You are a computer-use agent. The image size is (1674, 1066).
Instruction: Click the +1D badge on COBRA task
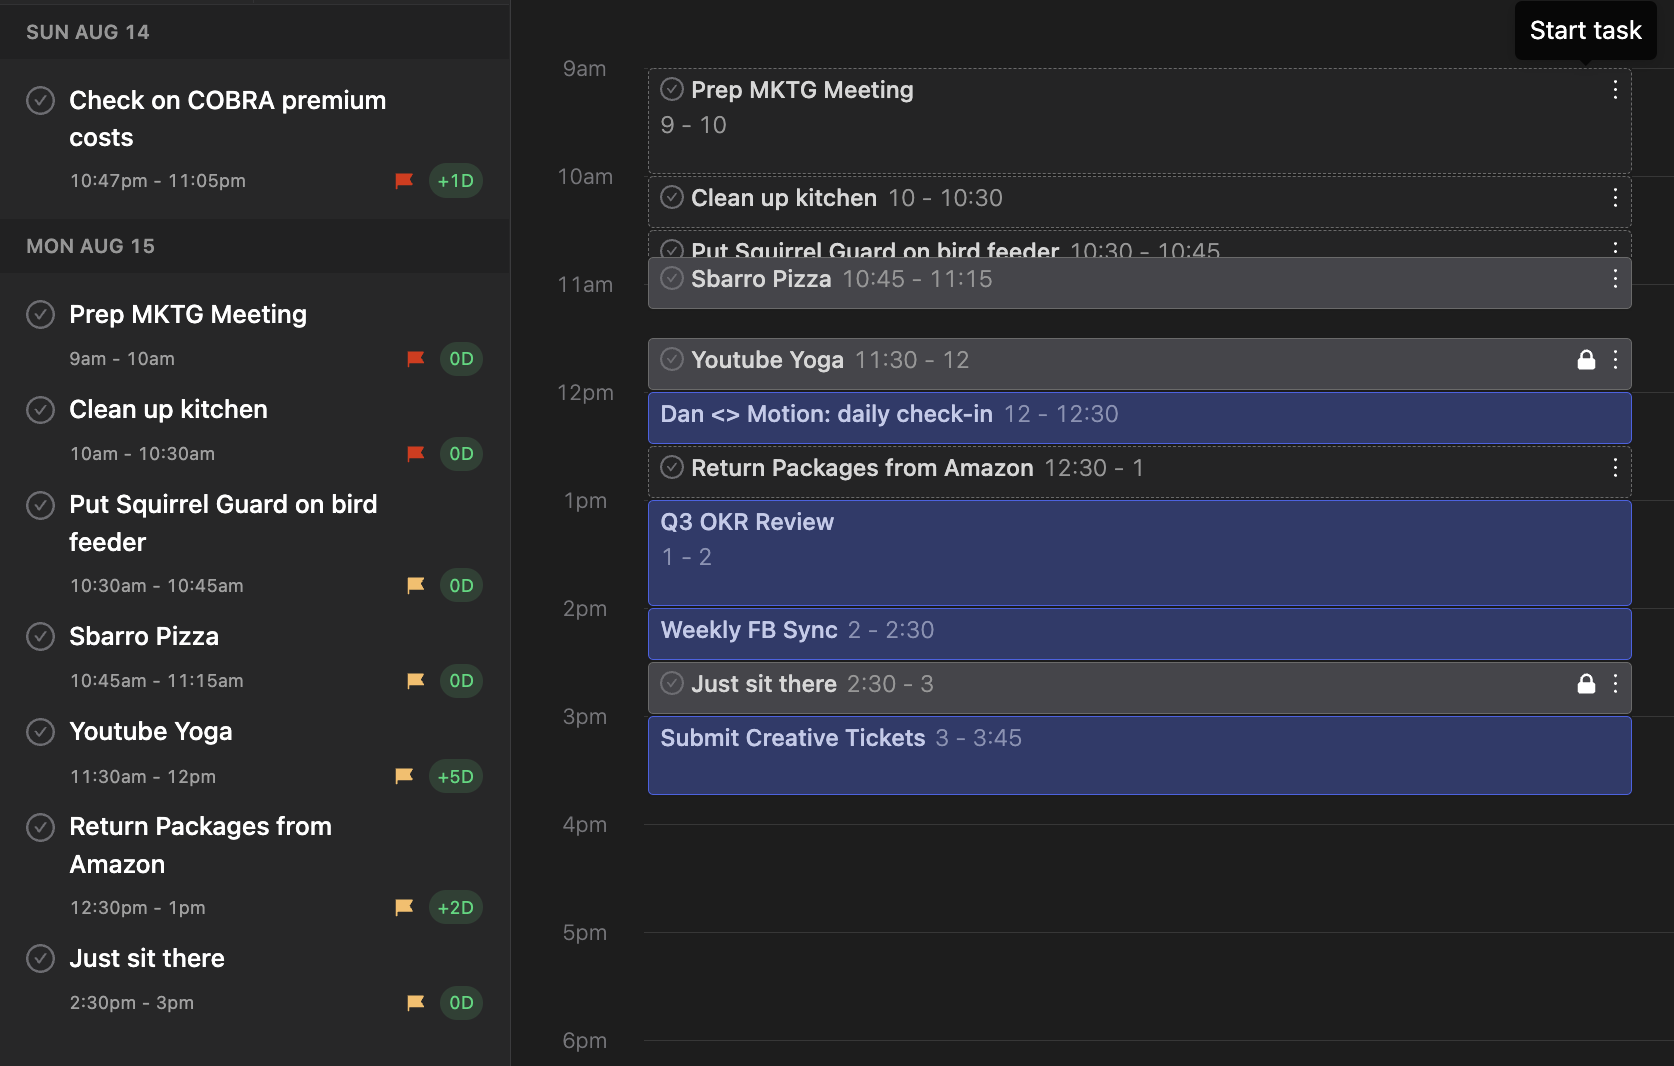(456, 181)
